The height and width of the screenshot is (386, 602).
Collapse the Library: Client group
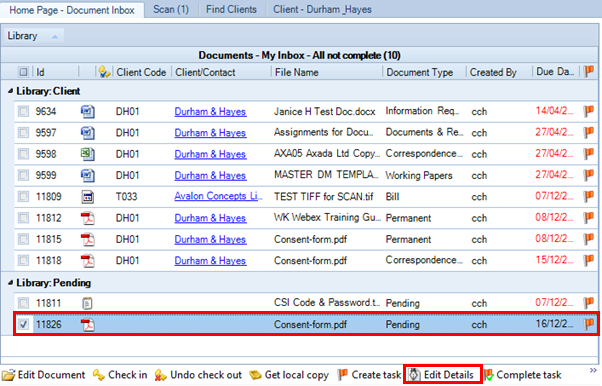point(10,91)
